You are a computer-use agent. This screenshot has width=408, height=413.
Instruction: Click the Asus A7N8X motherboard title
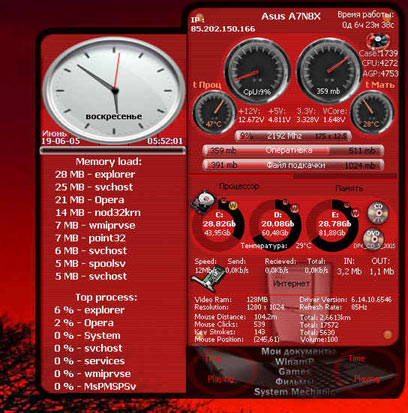pyautogui.click(x=291, y=16)
